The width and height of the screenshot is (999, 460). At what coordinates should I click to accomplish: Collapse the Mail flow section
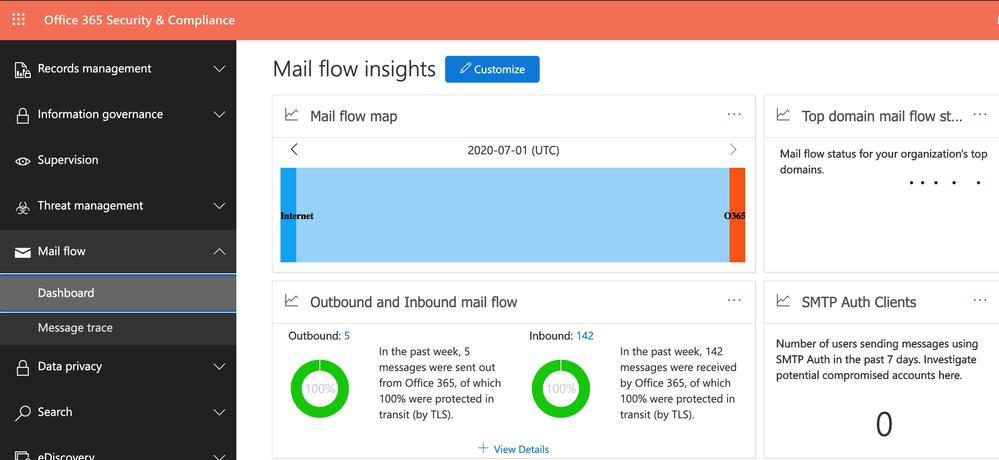[x=219, y=252]
